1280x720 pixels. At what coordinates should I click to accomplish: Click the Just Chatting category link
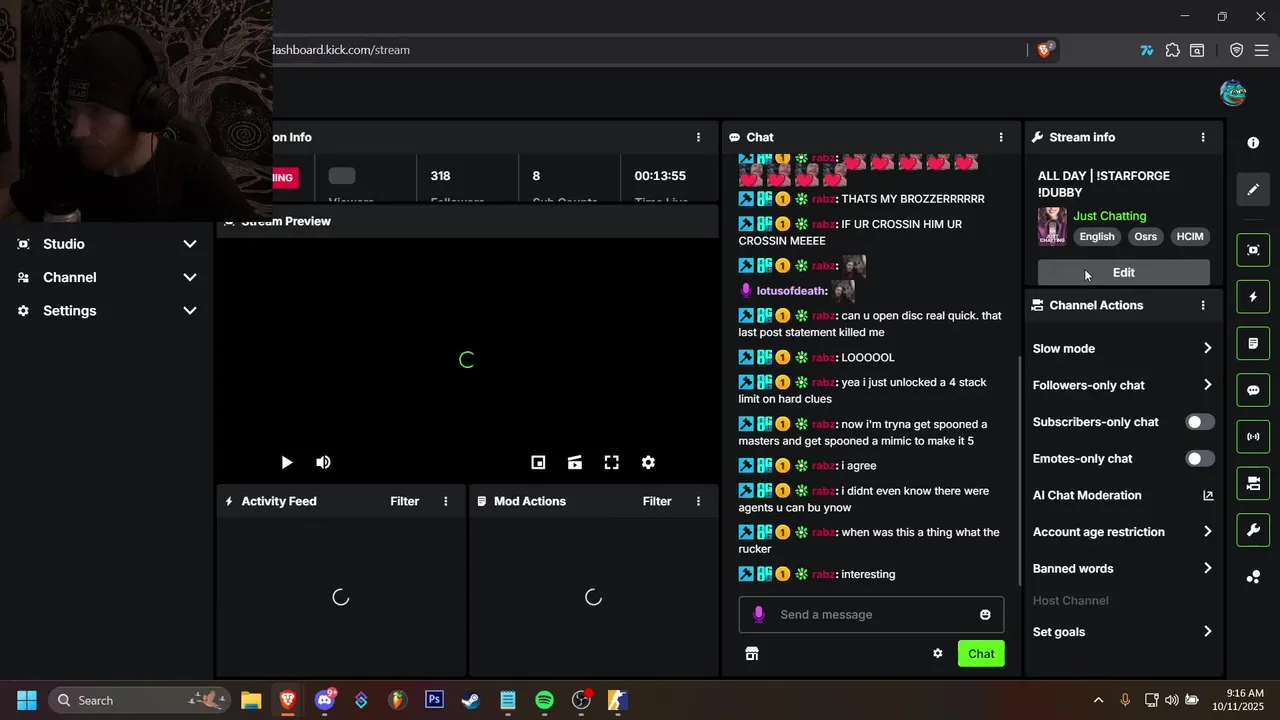1110,216
